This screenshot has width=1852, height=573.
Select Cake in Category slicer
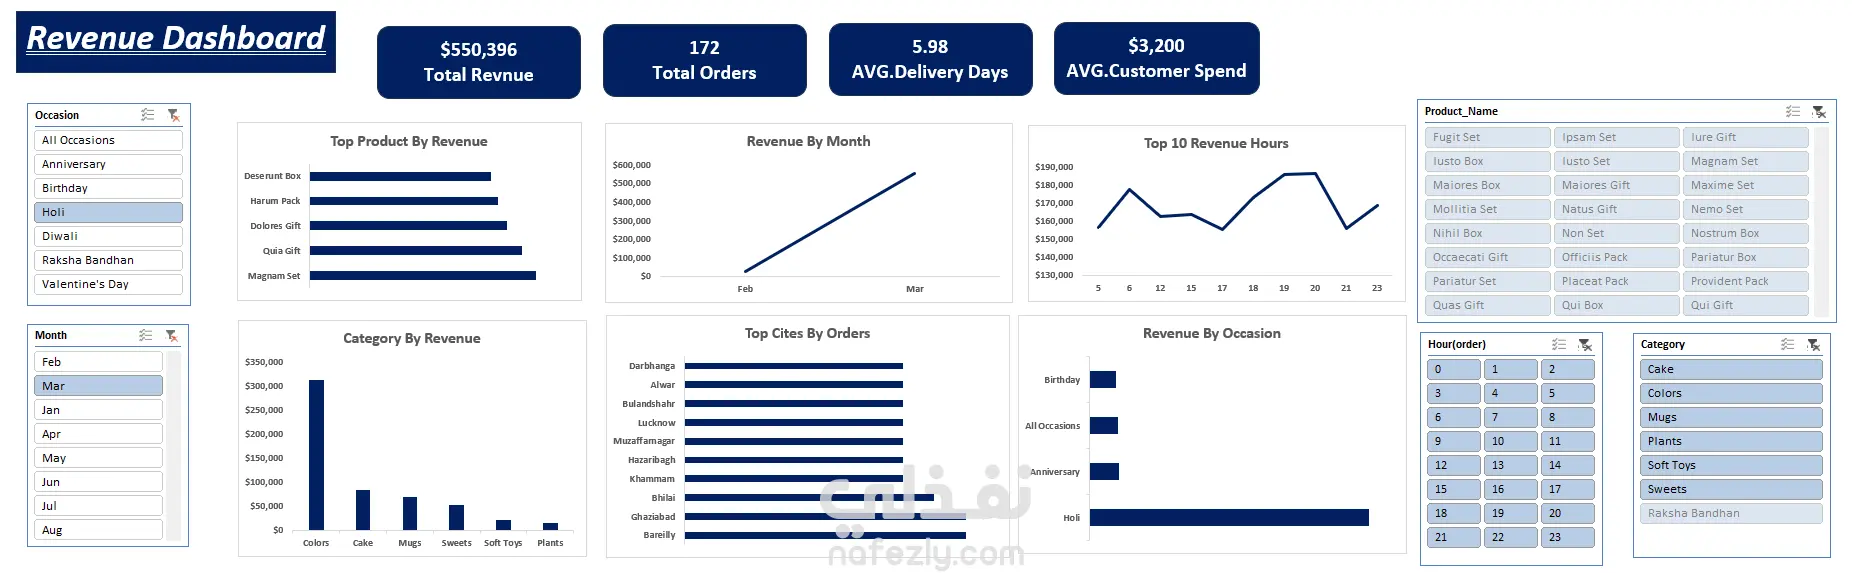pos(1731,369)
